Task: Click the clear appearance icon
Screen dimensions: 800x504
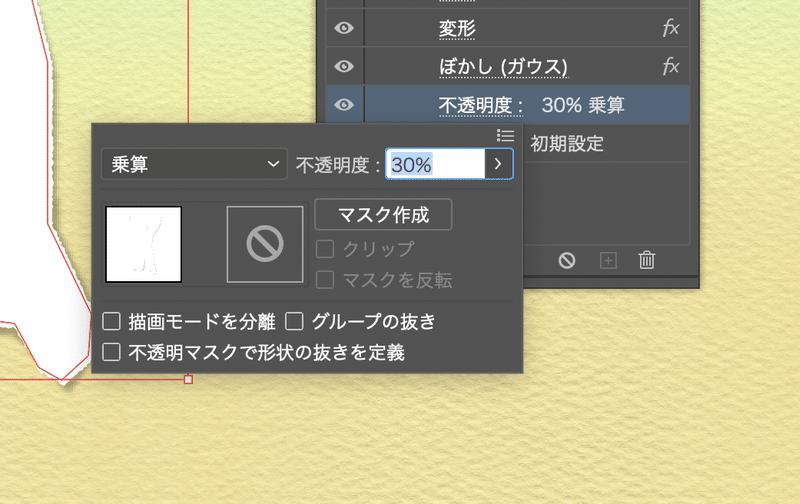Action: (x=567, y=260)
